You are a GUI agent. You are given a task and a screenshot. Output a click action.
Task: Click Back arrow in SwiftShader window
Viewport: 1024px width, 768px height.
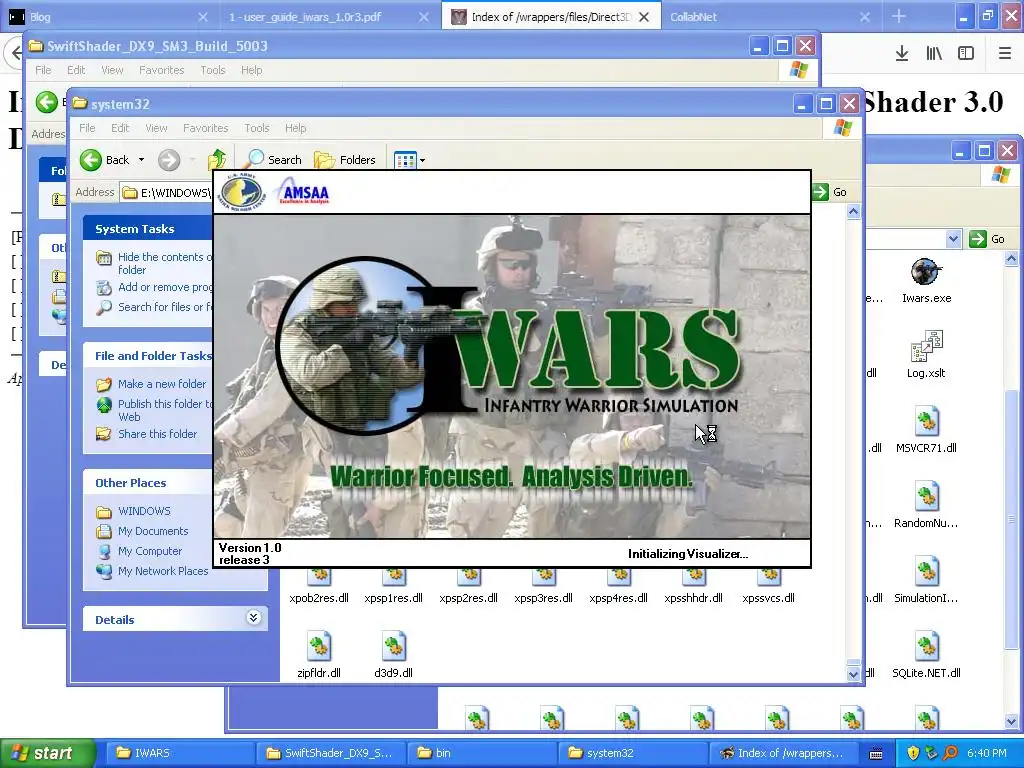coord(47,102)
